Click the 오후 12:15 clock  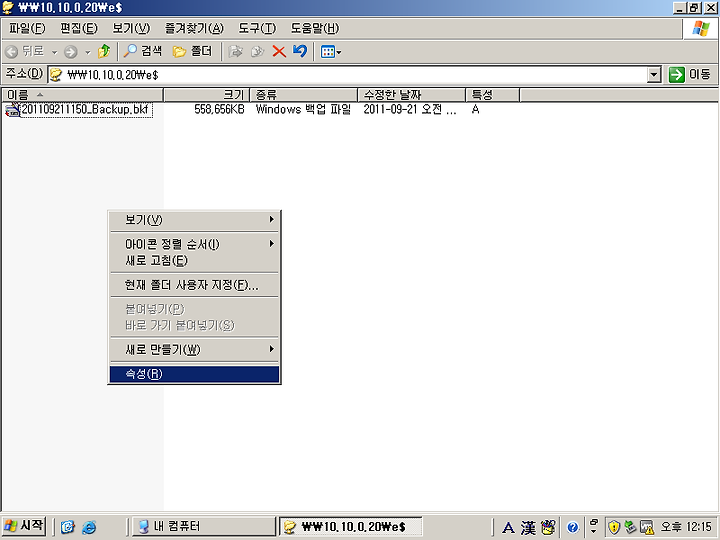click(x=686, y=526)
